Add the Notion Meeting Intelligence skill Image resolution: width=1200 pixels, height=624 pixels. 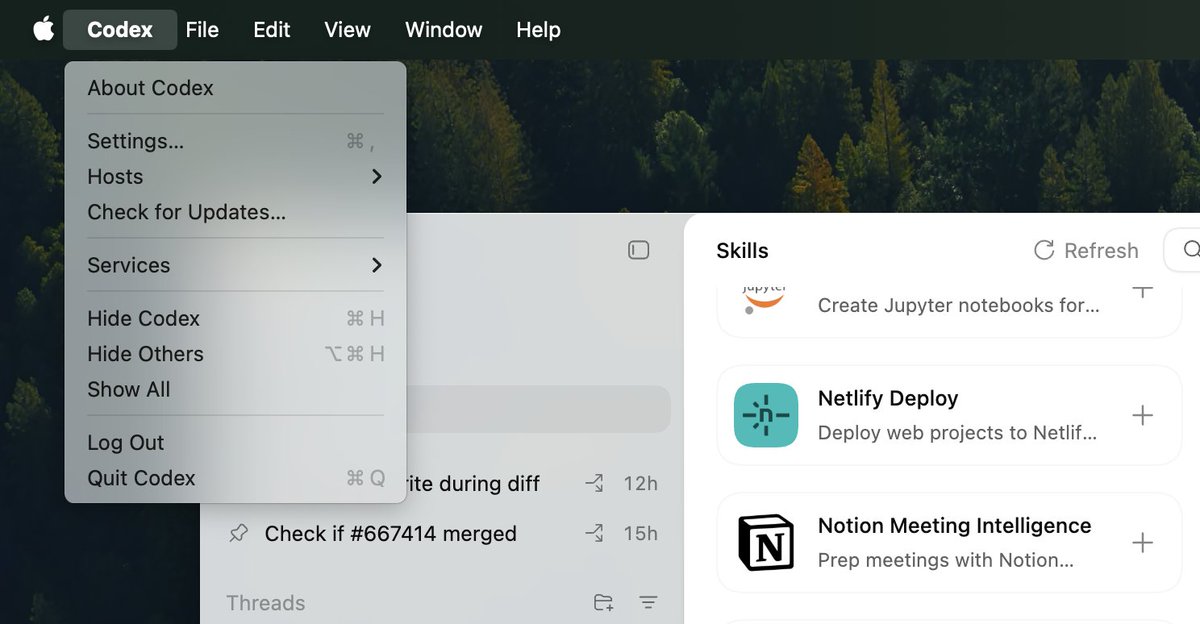[x=1142, y=543]
